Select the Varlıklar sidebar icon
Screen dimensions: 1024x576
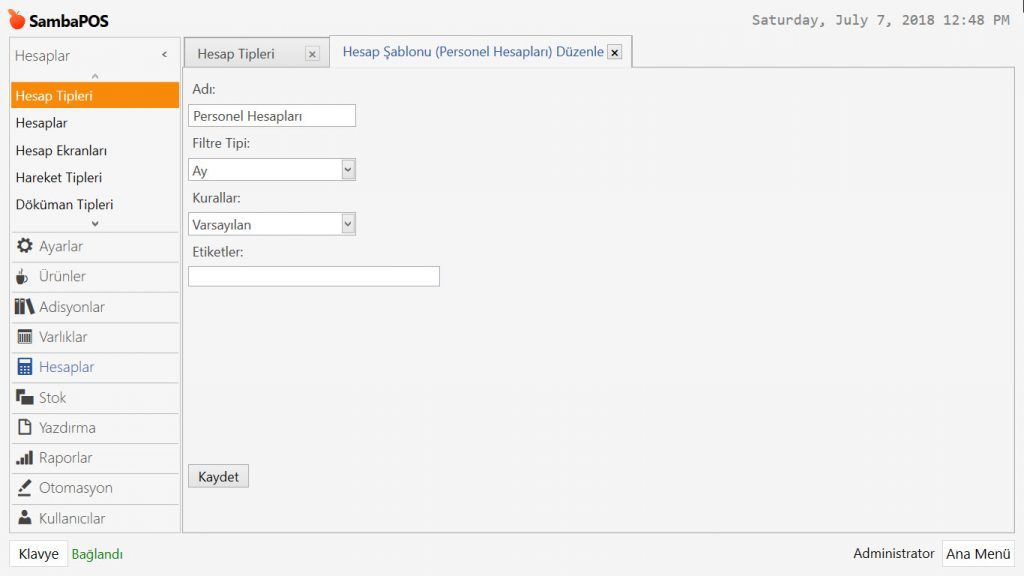point(25,337)
